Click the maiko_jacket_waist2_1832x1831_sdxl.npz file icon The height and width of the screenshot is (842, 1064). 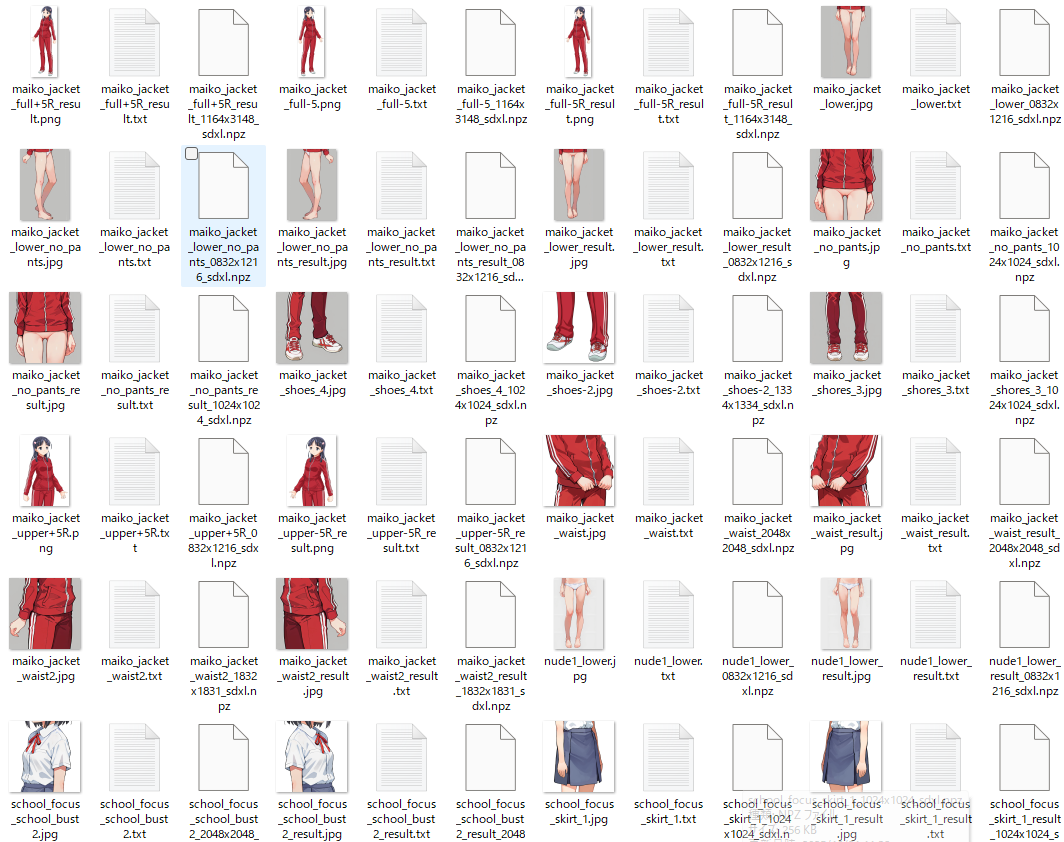224,614
